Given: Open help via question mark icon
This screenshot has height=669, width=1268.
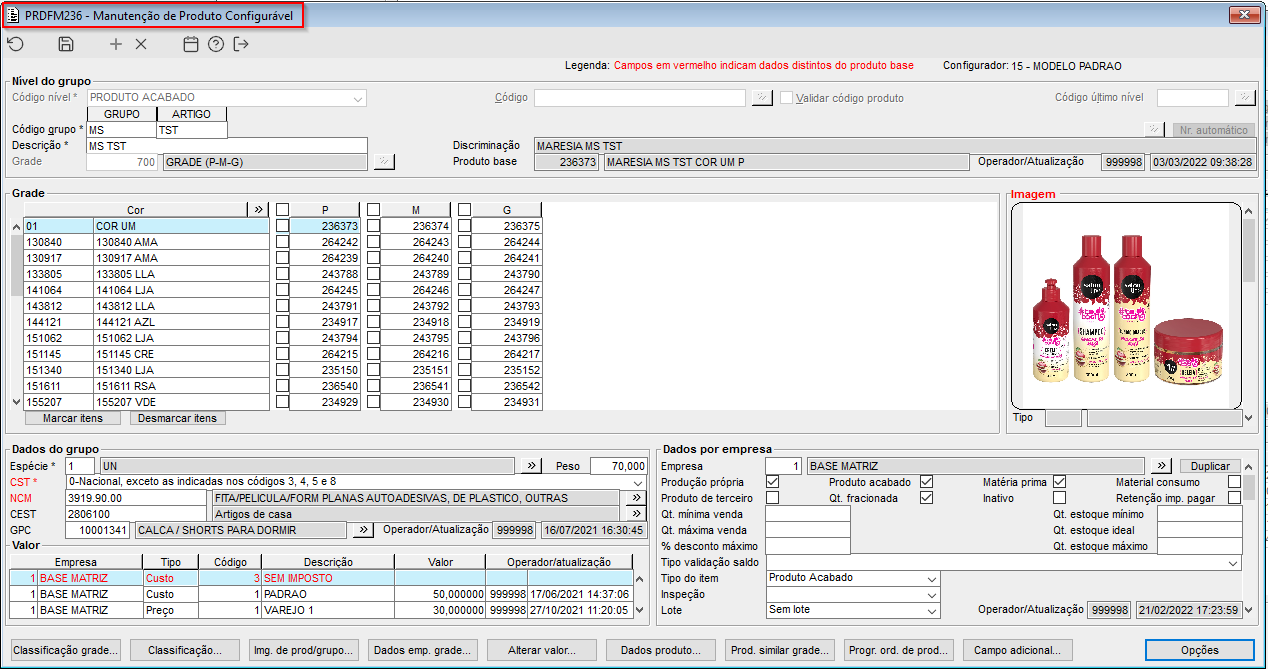Looking at the screenshot, I should [216, 44].
